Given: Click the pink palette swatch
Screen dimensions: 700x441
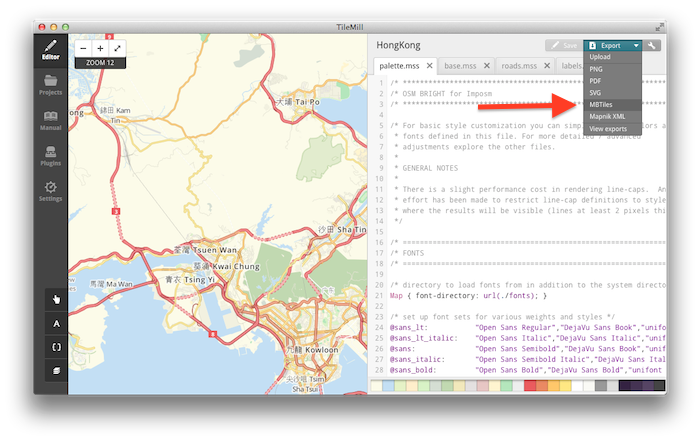Looking at the screenshot, I should coord(483,386).
